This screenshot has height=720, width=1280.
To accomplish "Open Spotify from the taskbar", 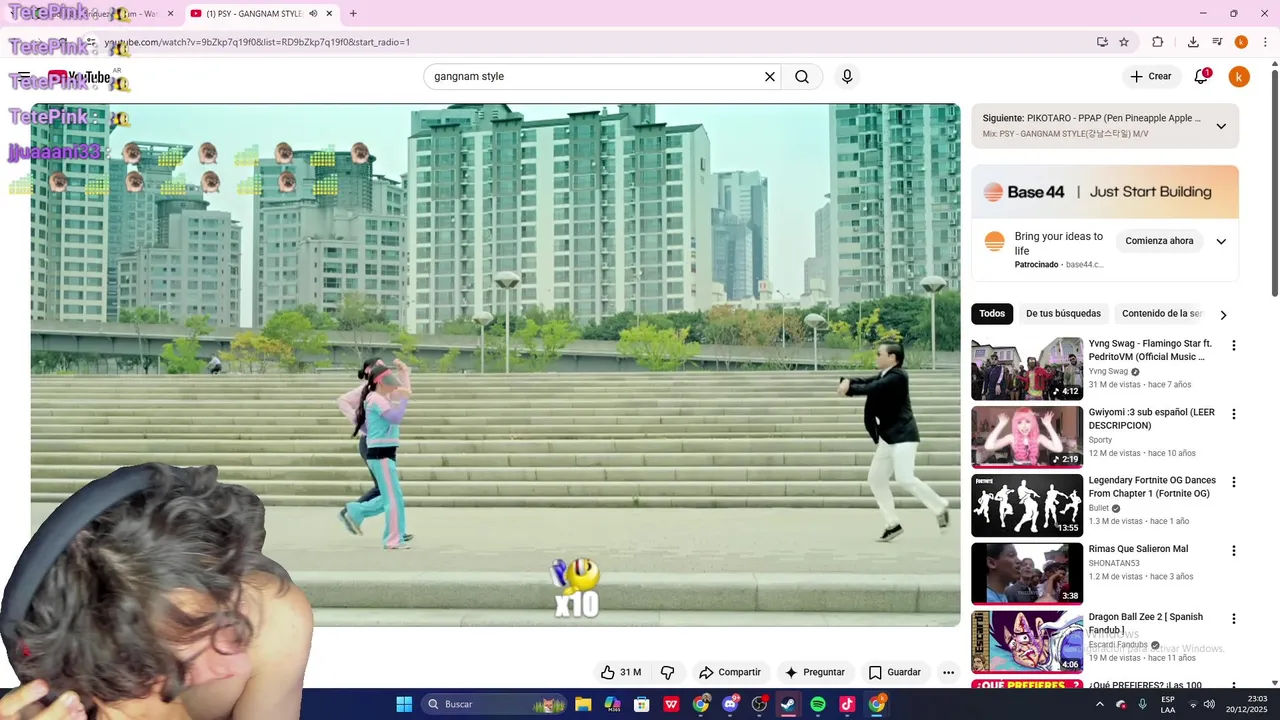I will [818, 704].
